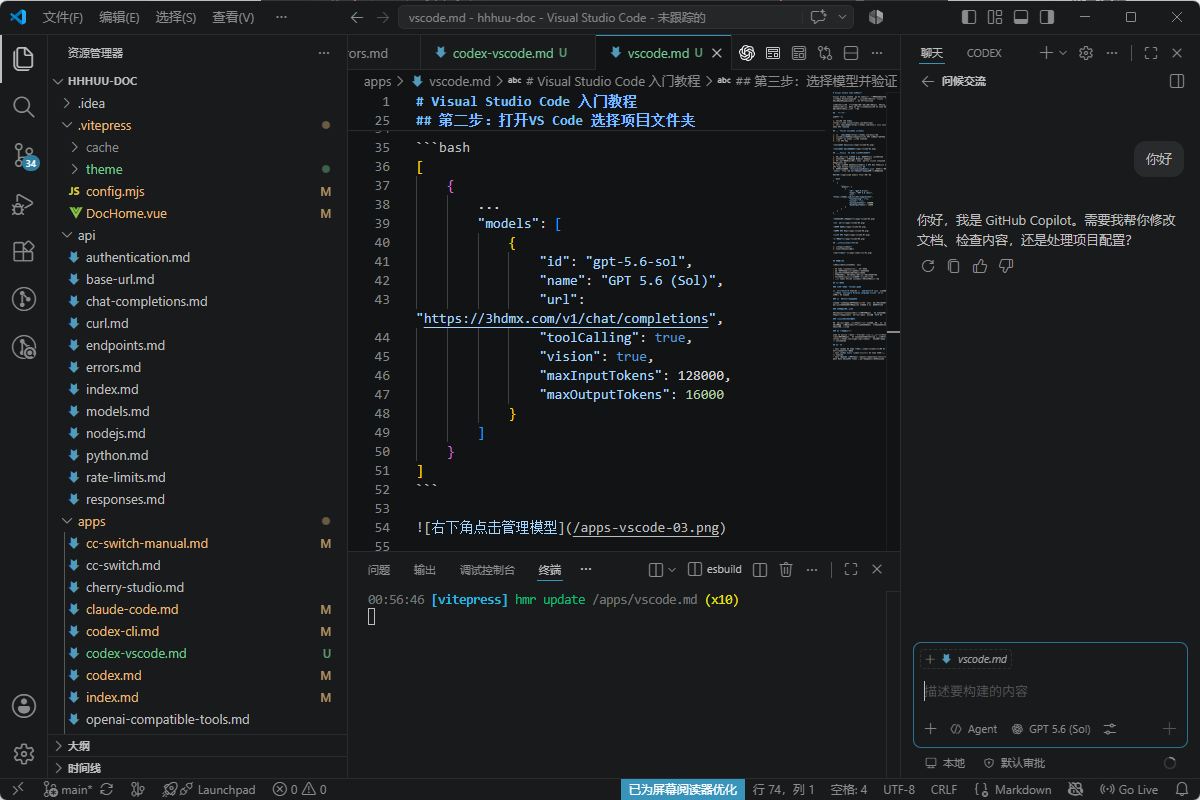Open the 文件(F) menu
Viewport: 1200px width, 800px height.
63,17
